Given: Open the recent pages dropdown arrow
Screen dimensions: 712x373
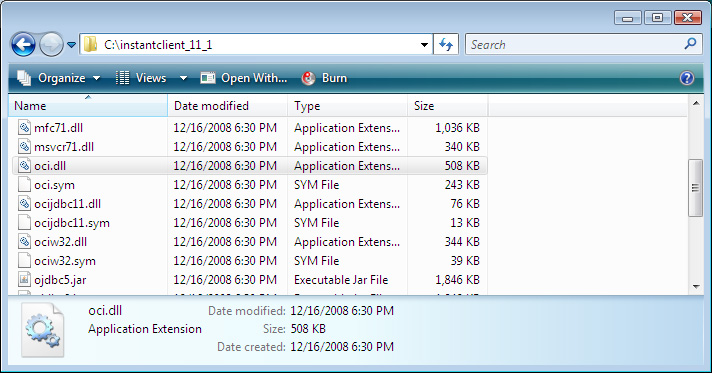Looking at the screenshot, I should click(x=71, y=45).
